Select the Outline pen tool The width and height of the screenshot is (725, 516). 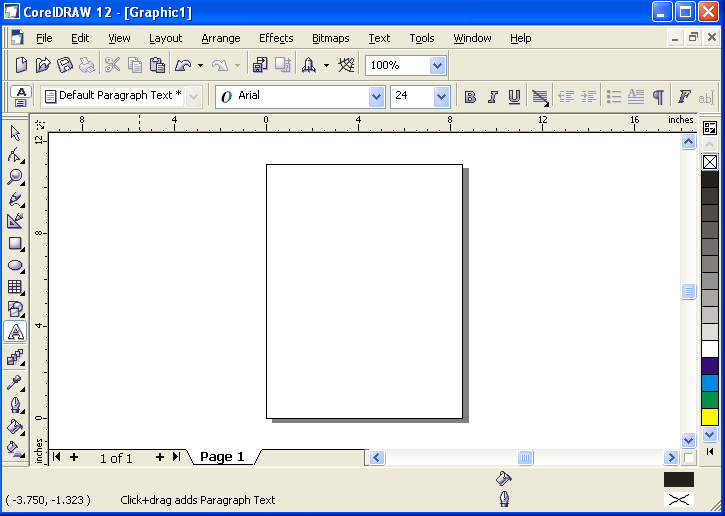15,405
